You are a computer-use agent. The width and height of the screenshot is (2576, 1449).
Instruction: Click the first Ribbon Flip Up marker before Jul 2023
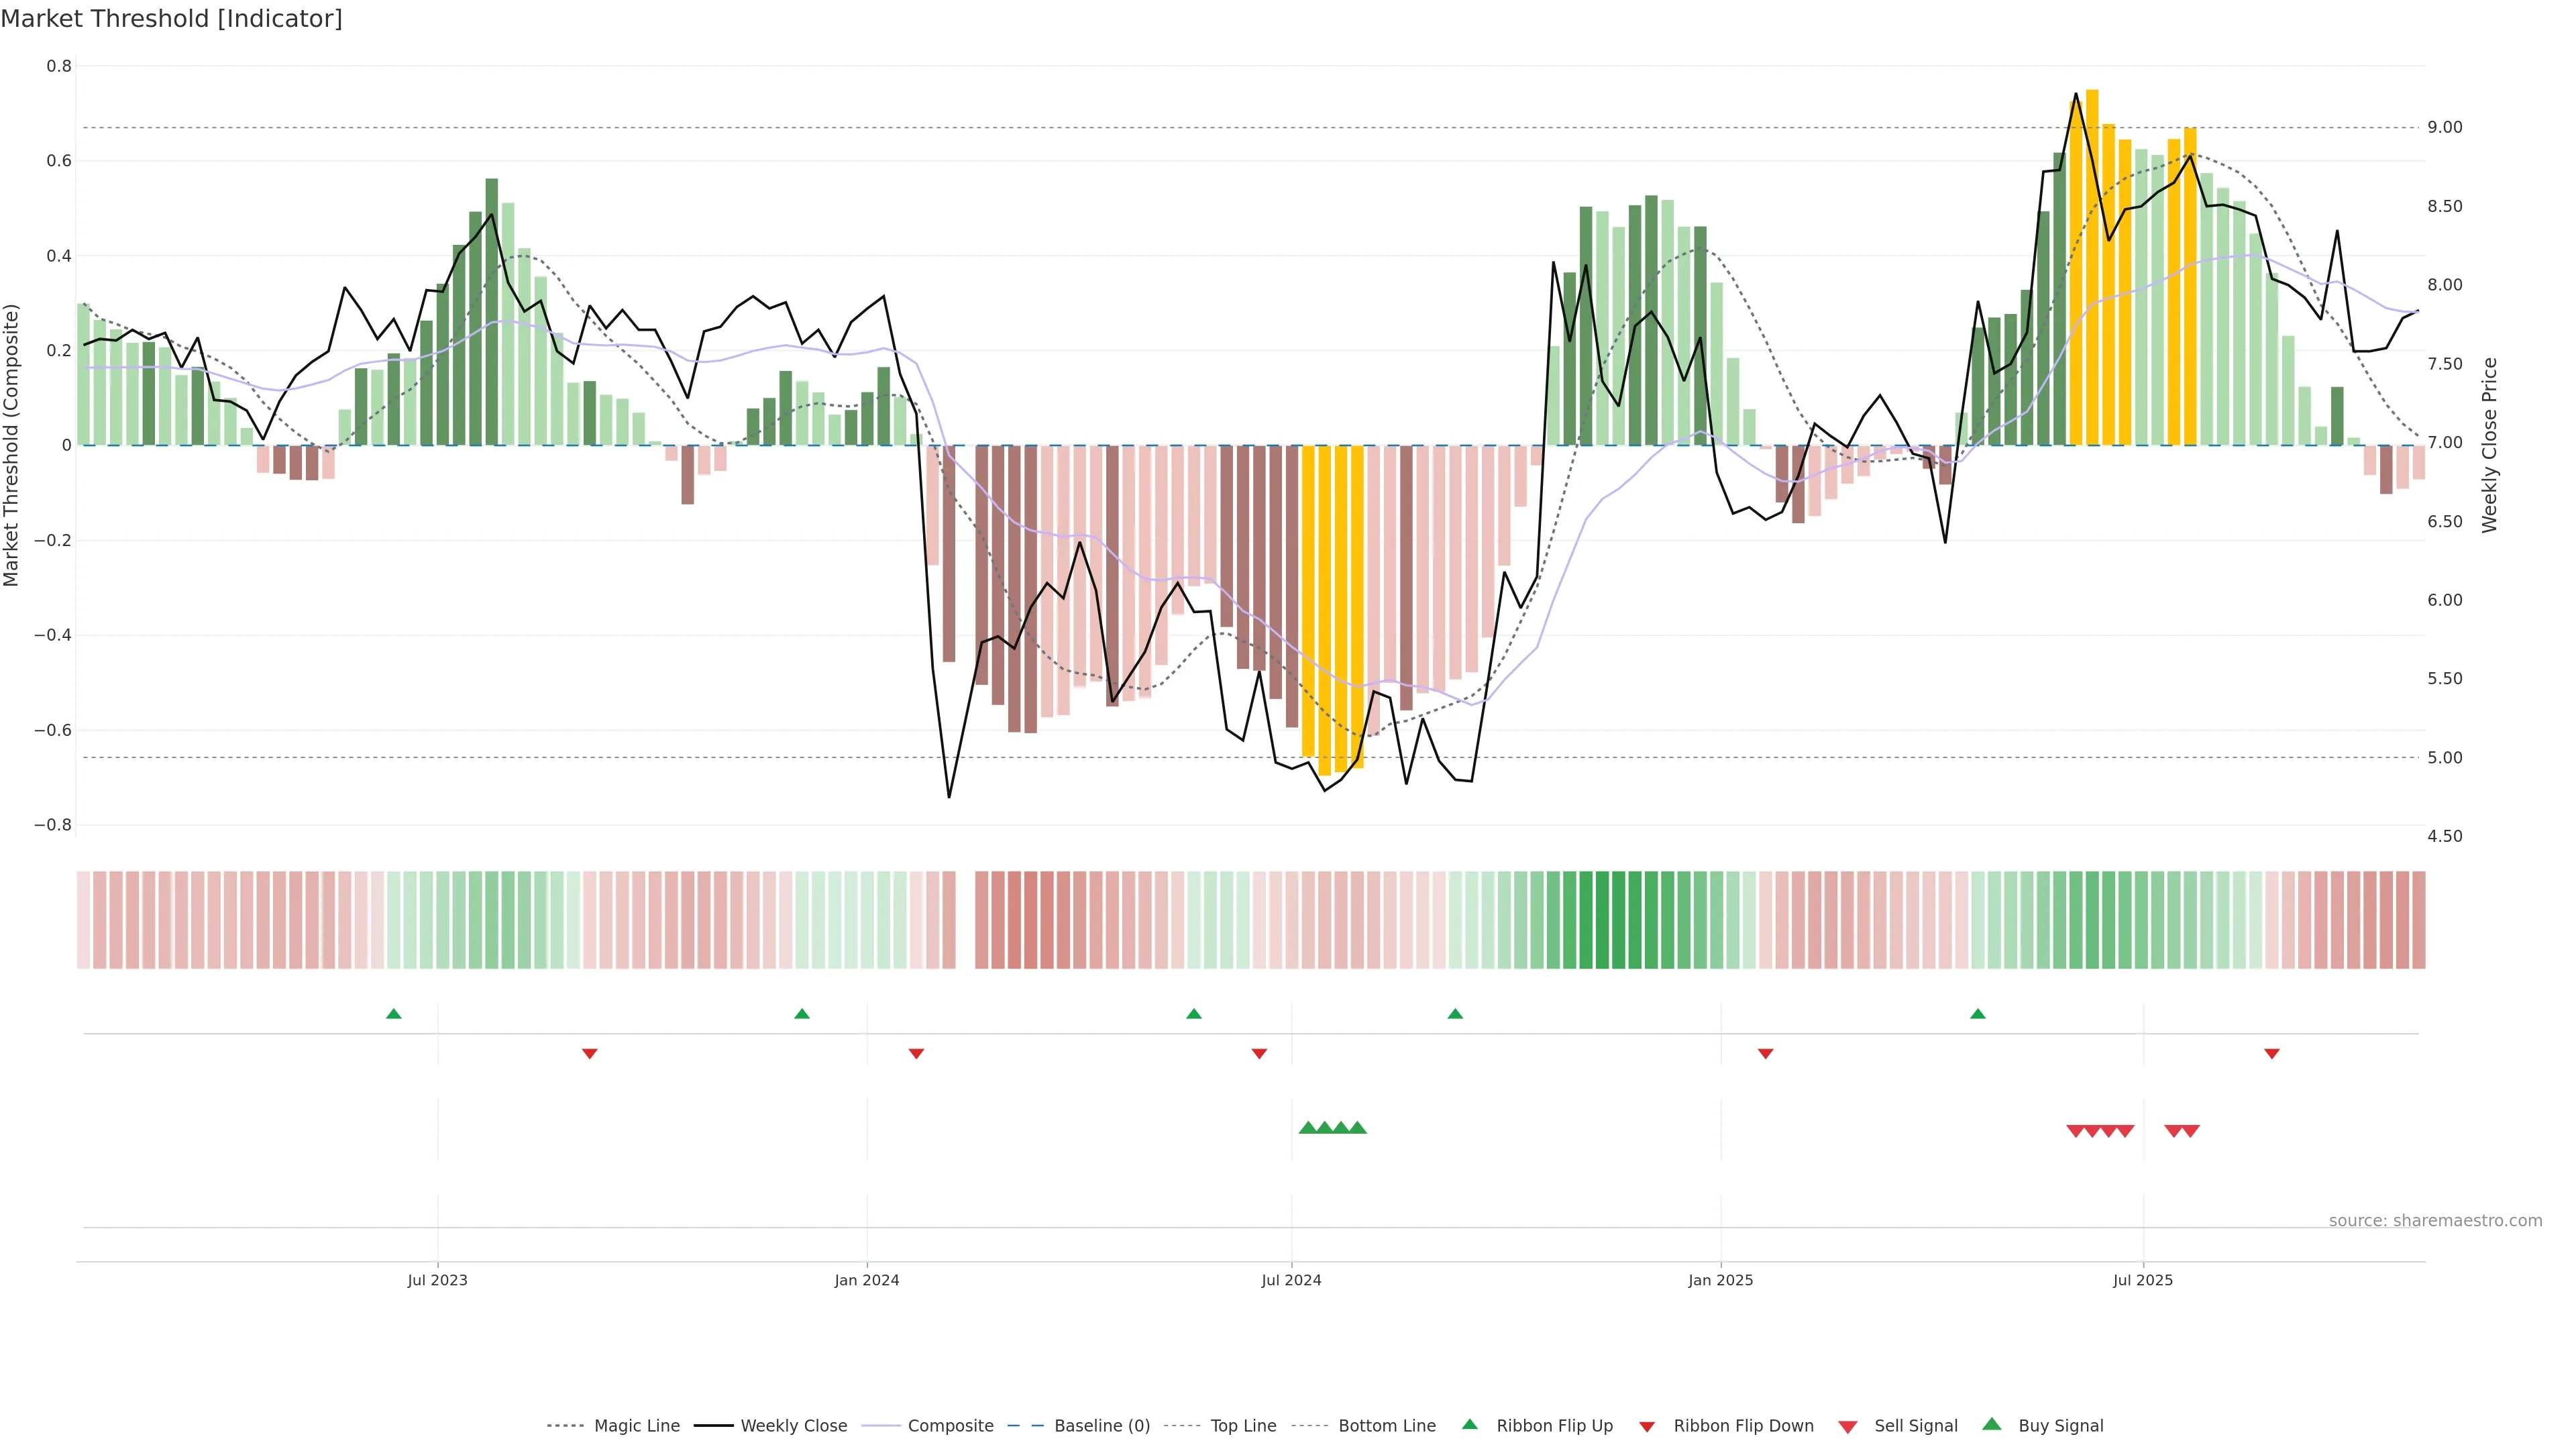394,1014
